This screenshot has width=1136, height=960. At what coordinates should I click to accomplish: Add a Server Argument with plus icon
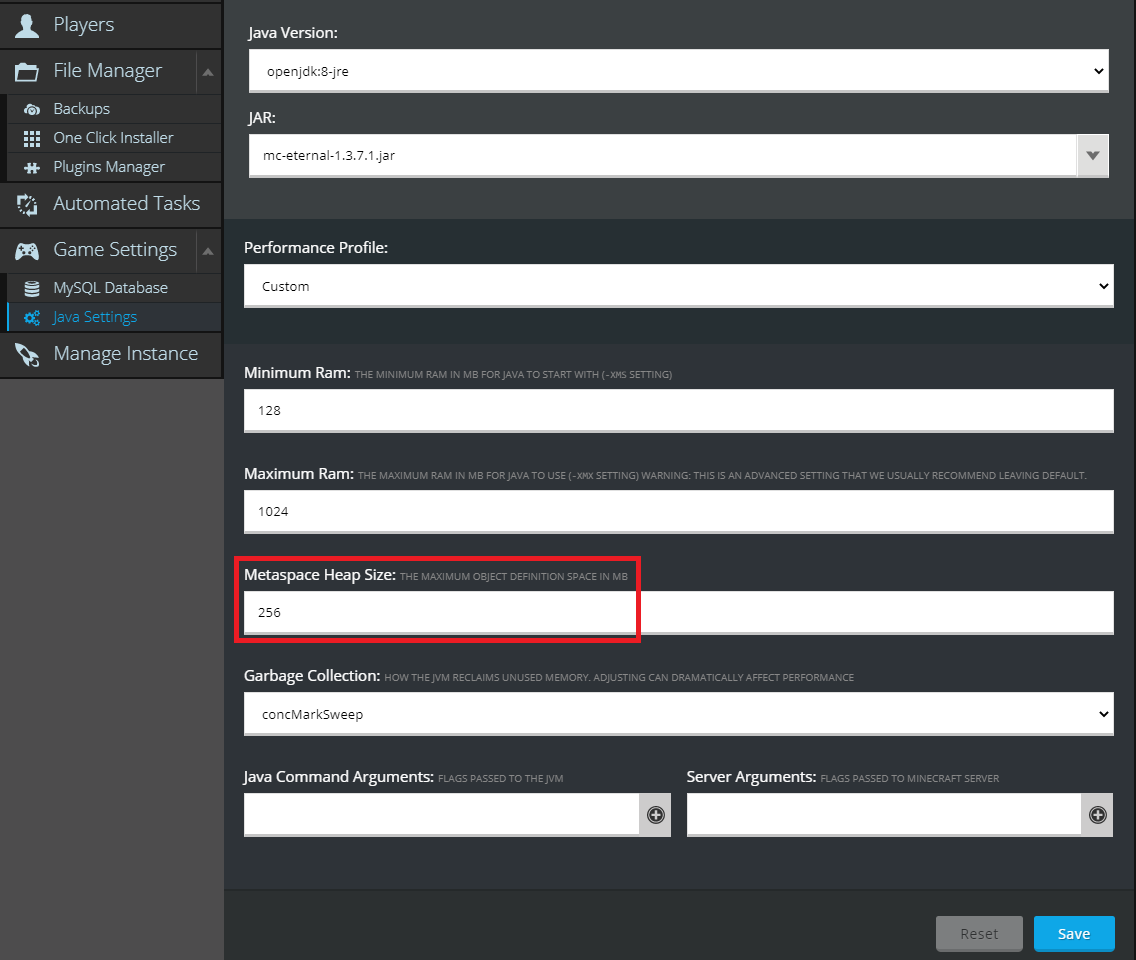1098,815
